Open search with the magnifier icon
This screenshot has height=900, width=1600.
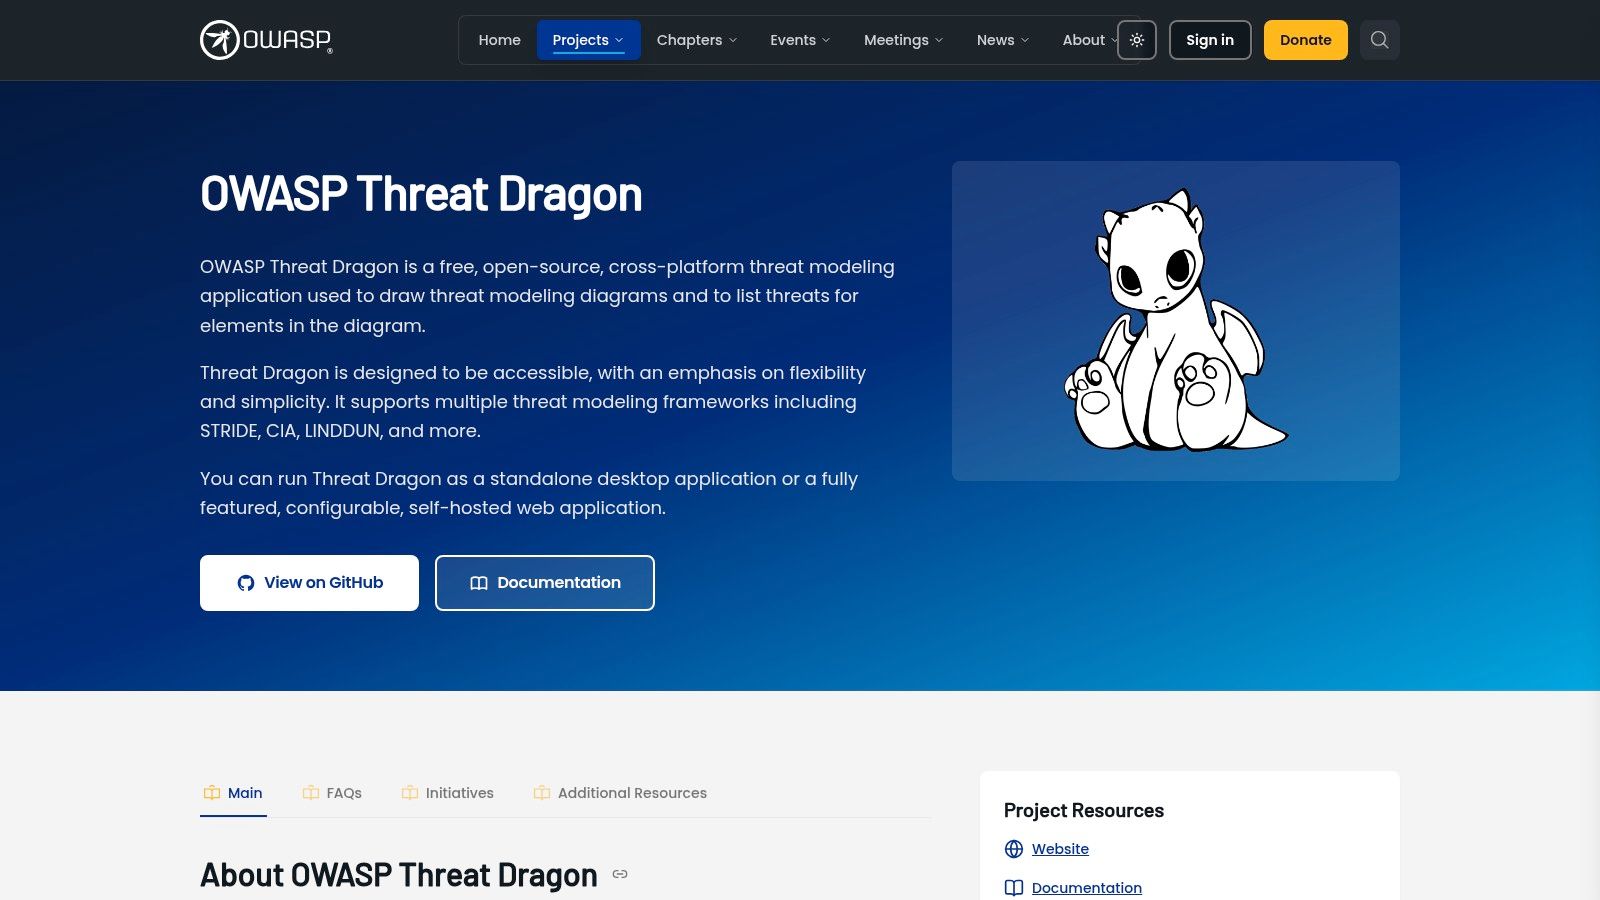point(1380,40)
